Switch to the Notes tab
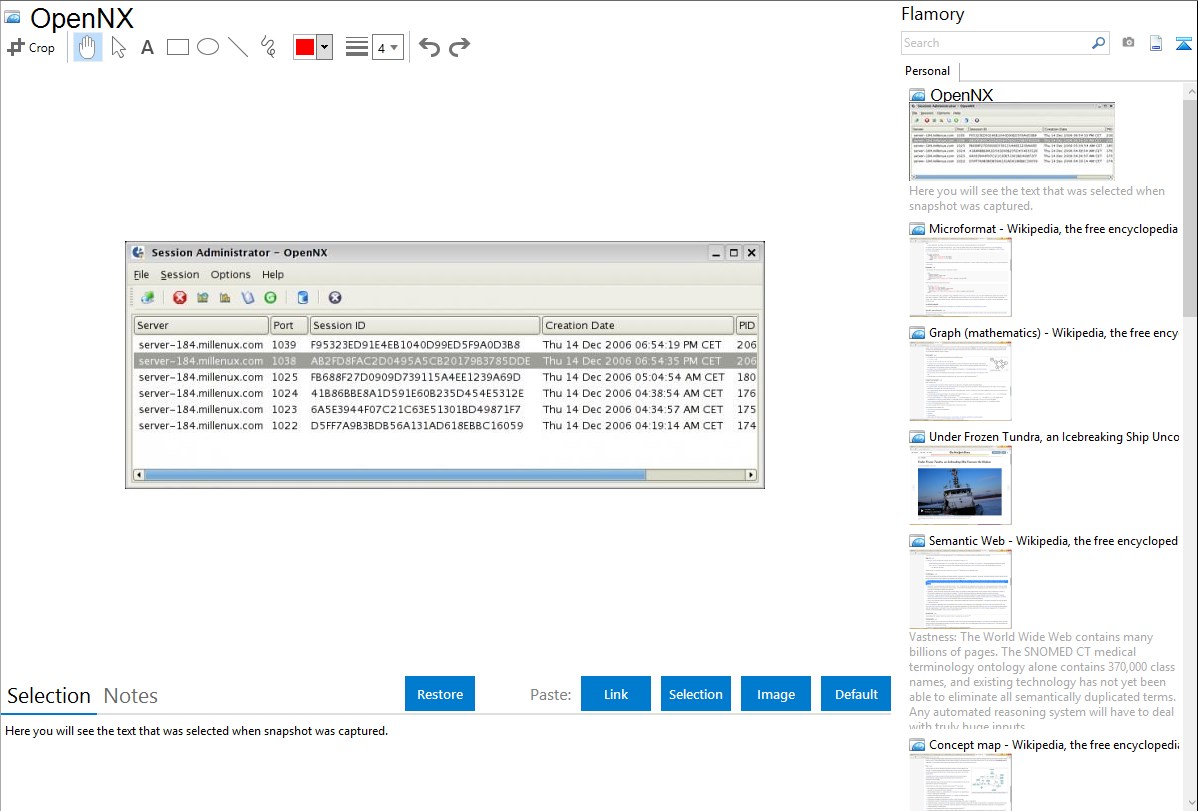The image size is (1198, 811). (131, 696)
